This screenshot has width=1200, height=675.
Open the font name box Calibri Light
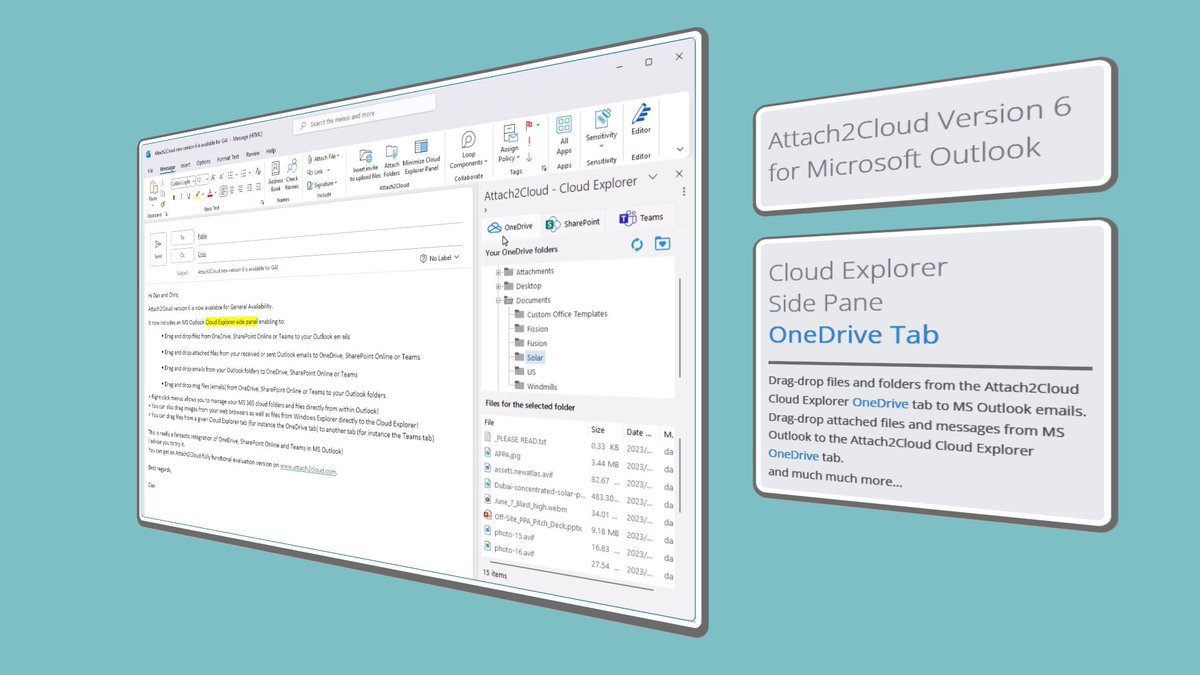pos(182,184)
